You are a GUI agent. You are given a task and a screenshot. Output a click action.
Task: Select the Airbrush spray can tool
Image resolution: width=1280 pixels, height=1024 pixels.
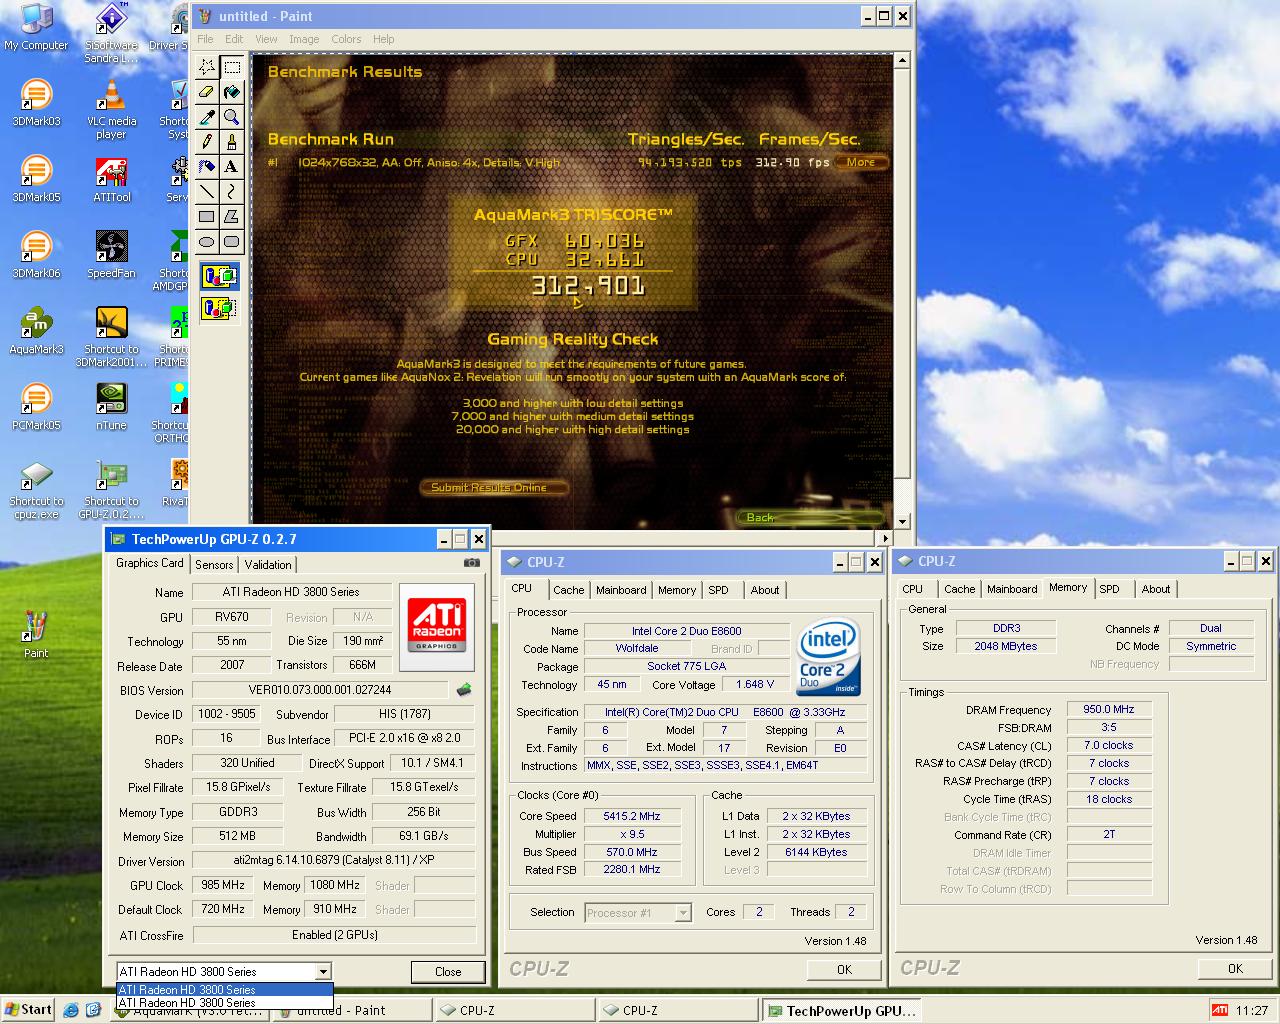(x=207, y=167)
